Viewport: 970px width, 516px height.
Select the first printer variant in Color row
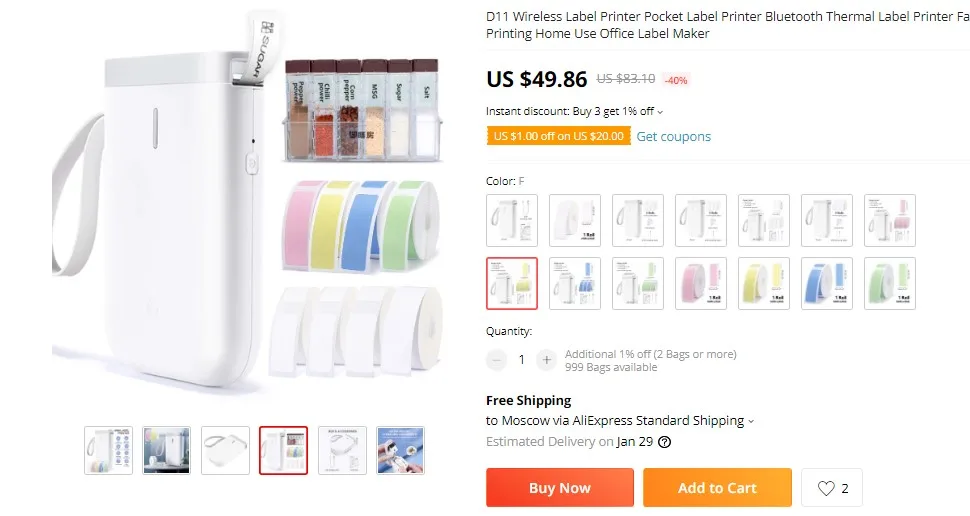point(512,220)
